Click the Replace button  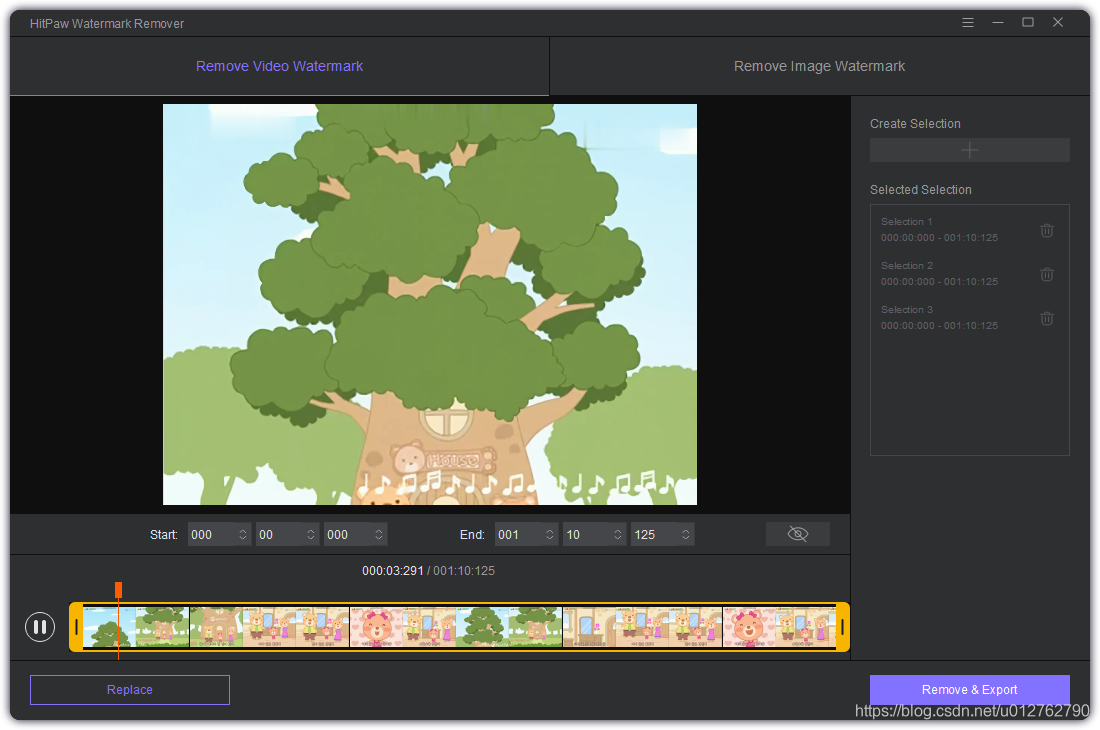(130, 689)
